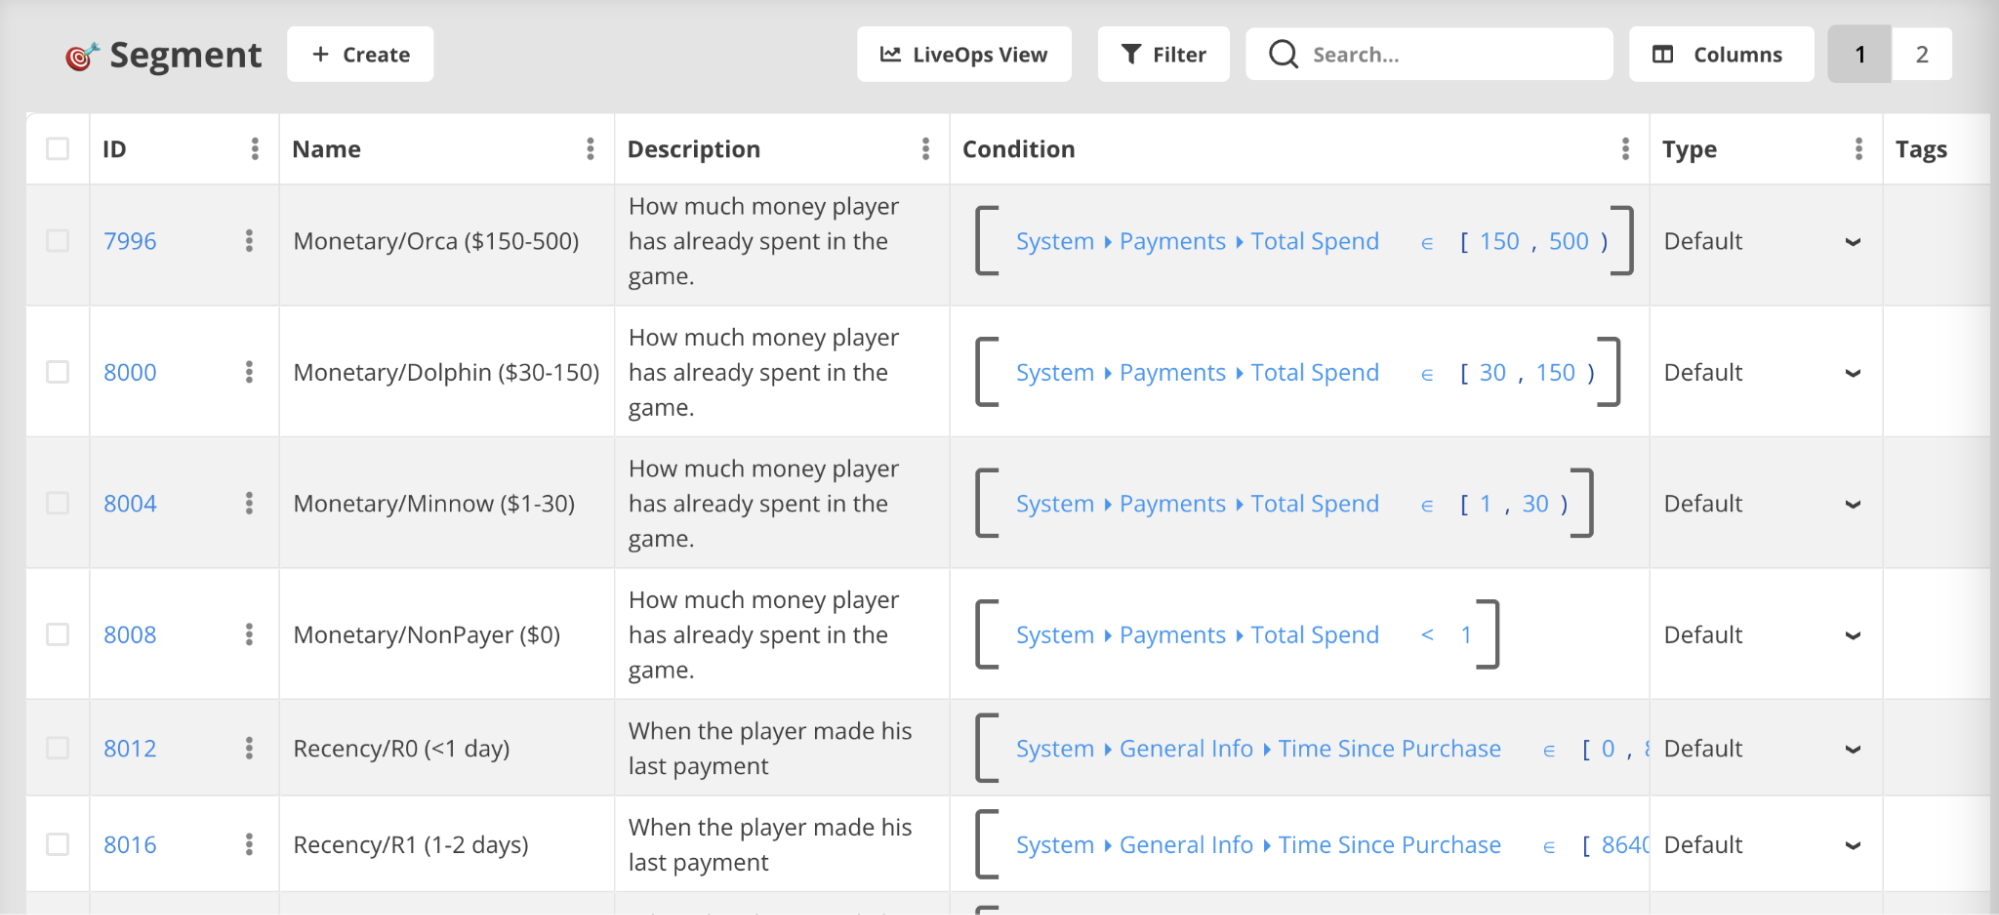
Task: Click the Segment target logo icon
Action: [82, 56]
